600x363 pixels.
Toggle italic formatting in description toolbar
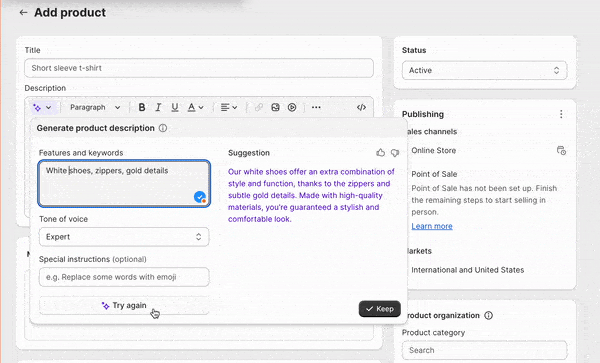(x=158, y=107)
